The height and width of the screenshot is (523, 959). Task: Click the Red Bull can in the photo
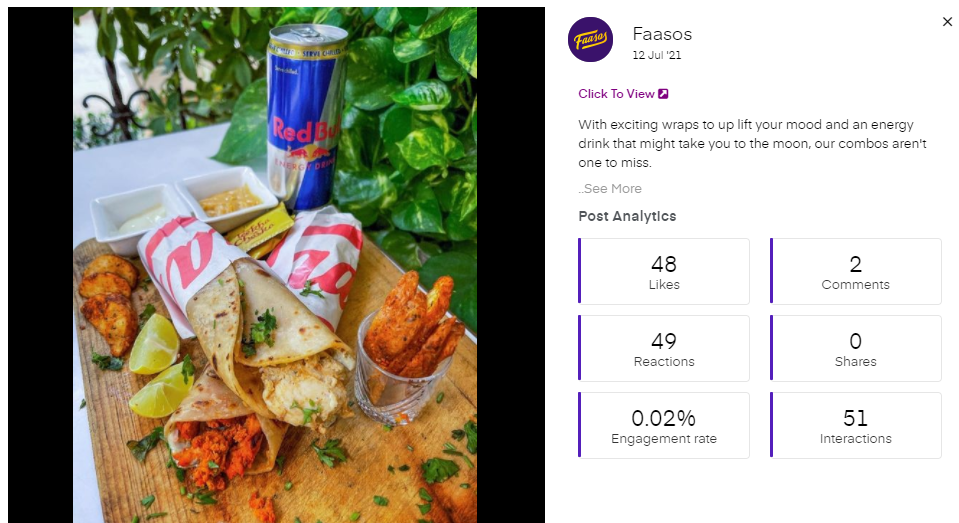(x=306, y=115)
